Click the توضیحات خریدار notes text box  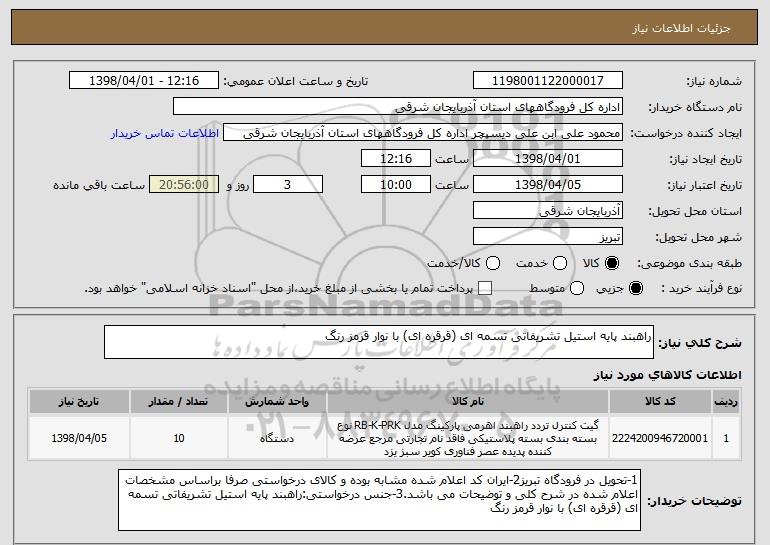click(x=379, y=500)
